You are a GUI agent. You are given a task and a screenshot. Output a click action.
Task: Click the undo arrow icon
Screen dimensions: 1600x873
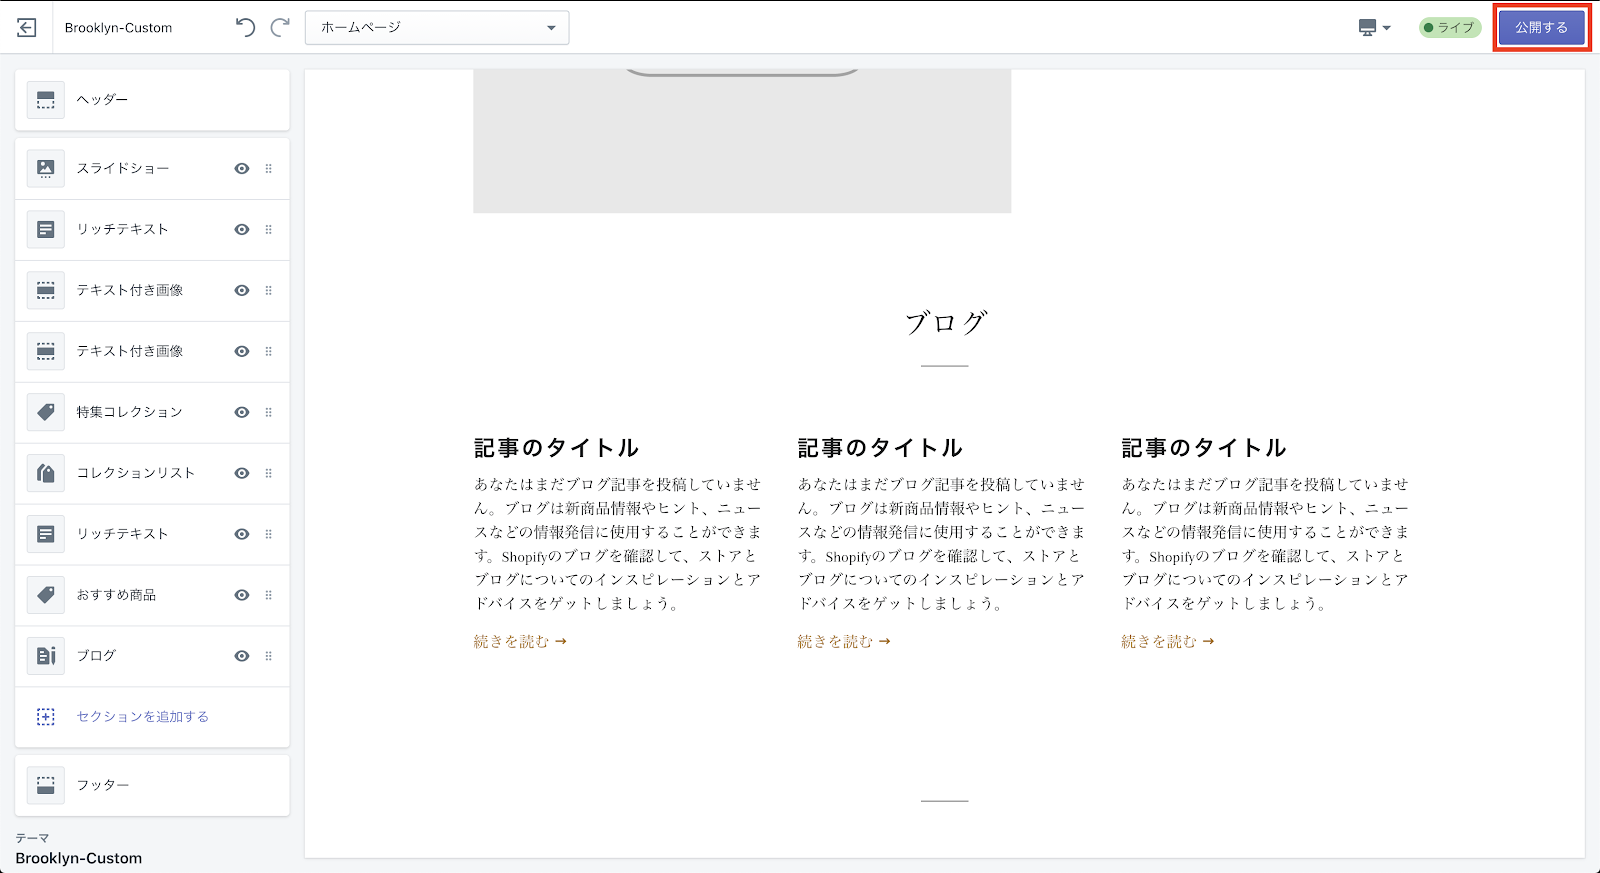point(245,28)
